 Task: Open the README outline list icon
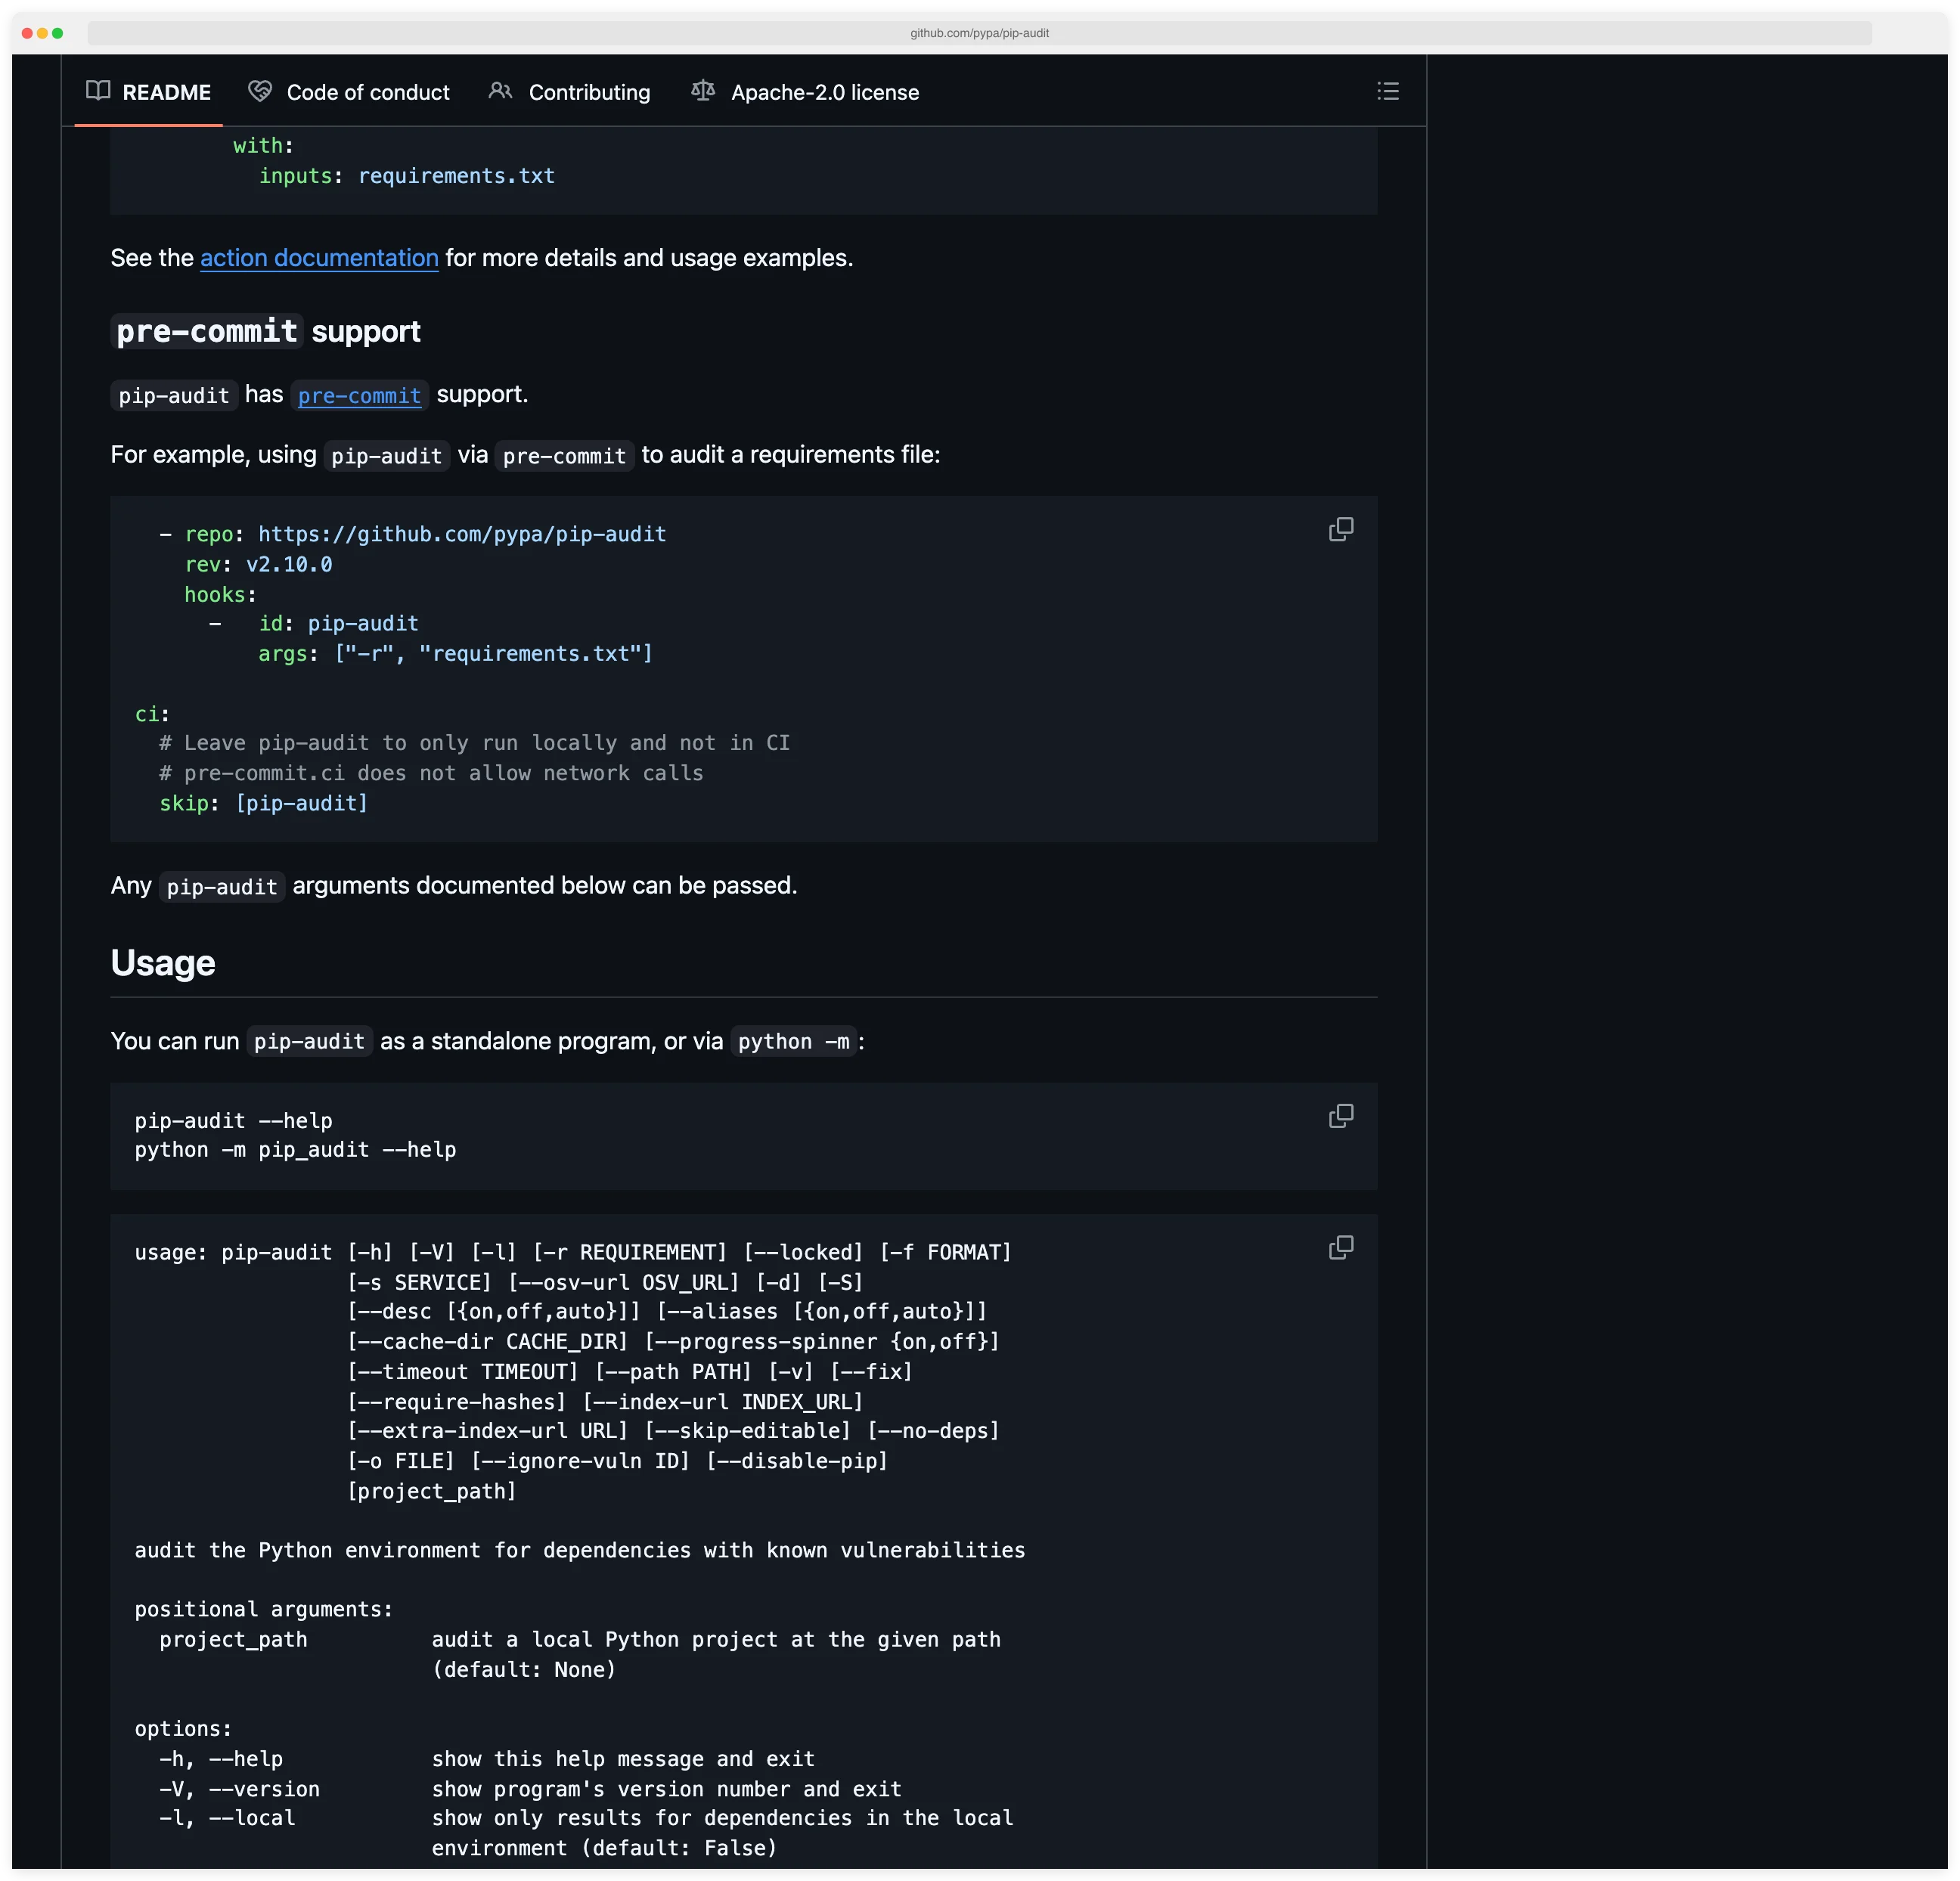1388,91
